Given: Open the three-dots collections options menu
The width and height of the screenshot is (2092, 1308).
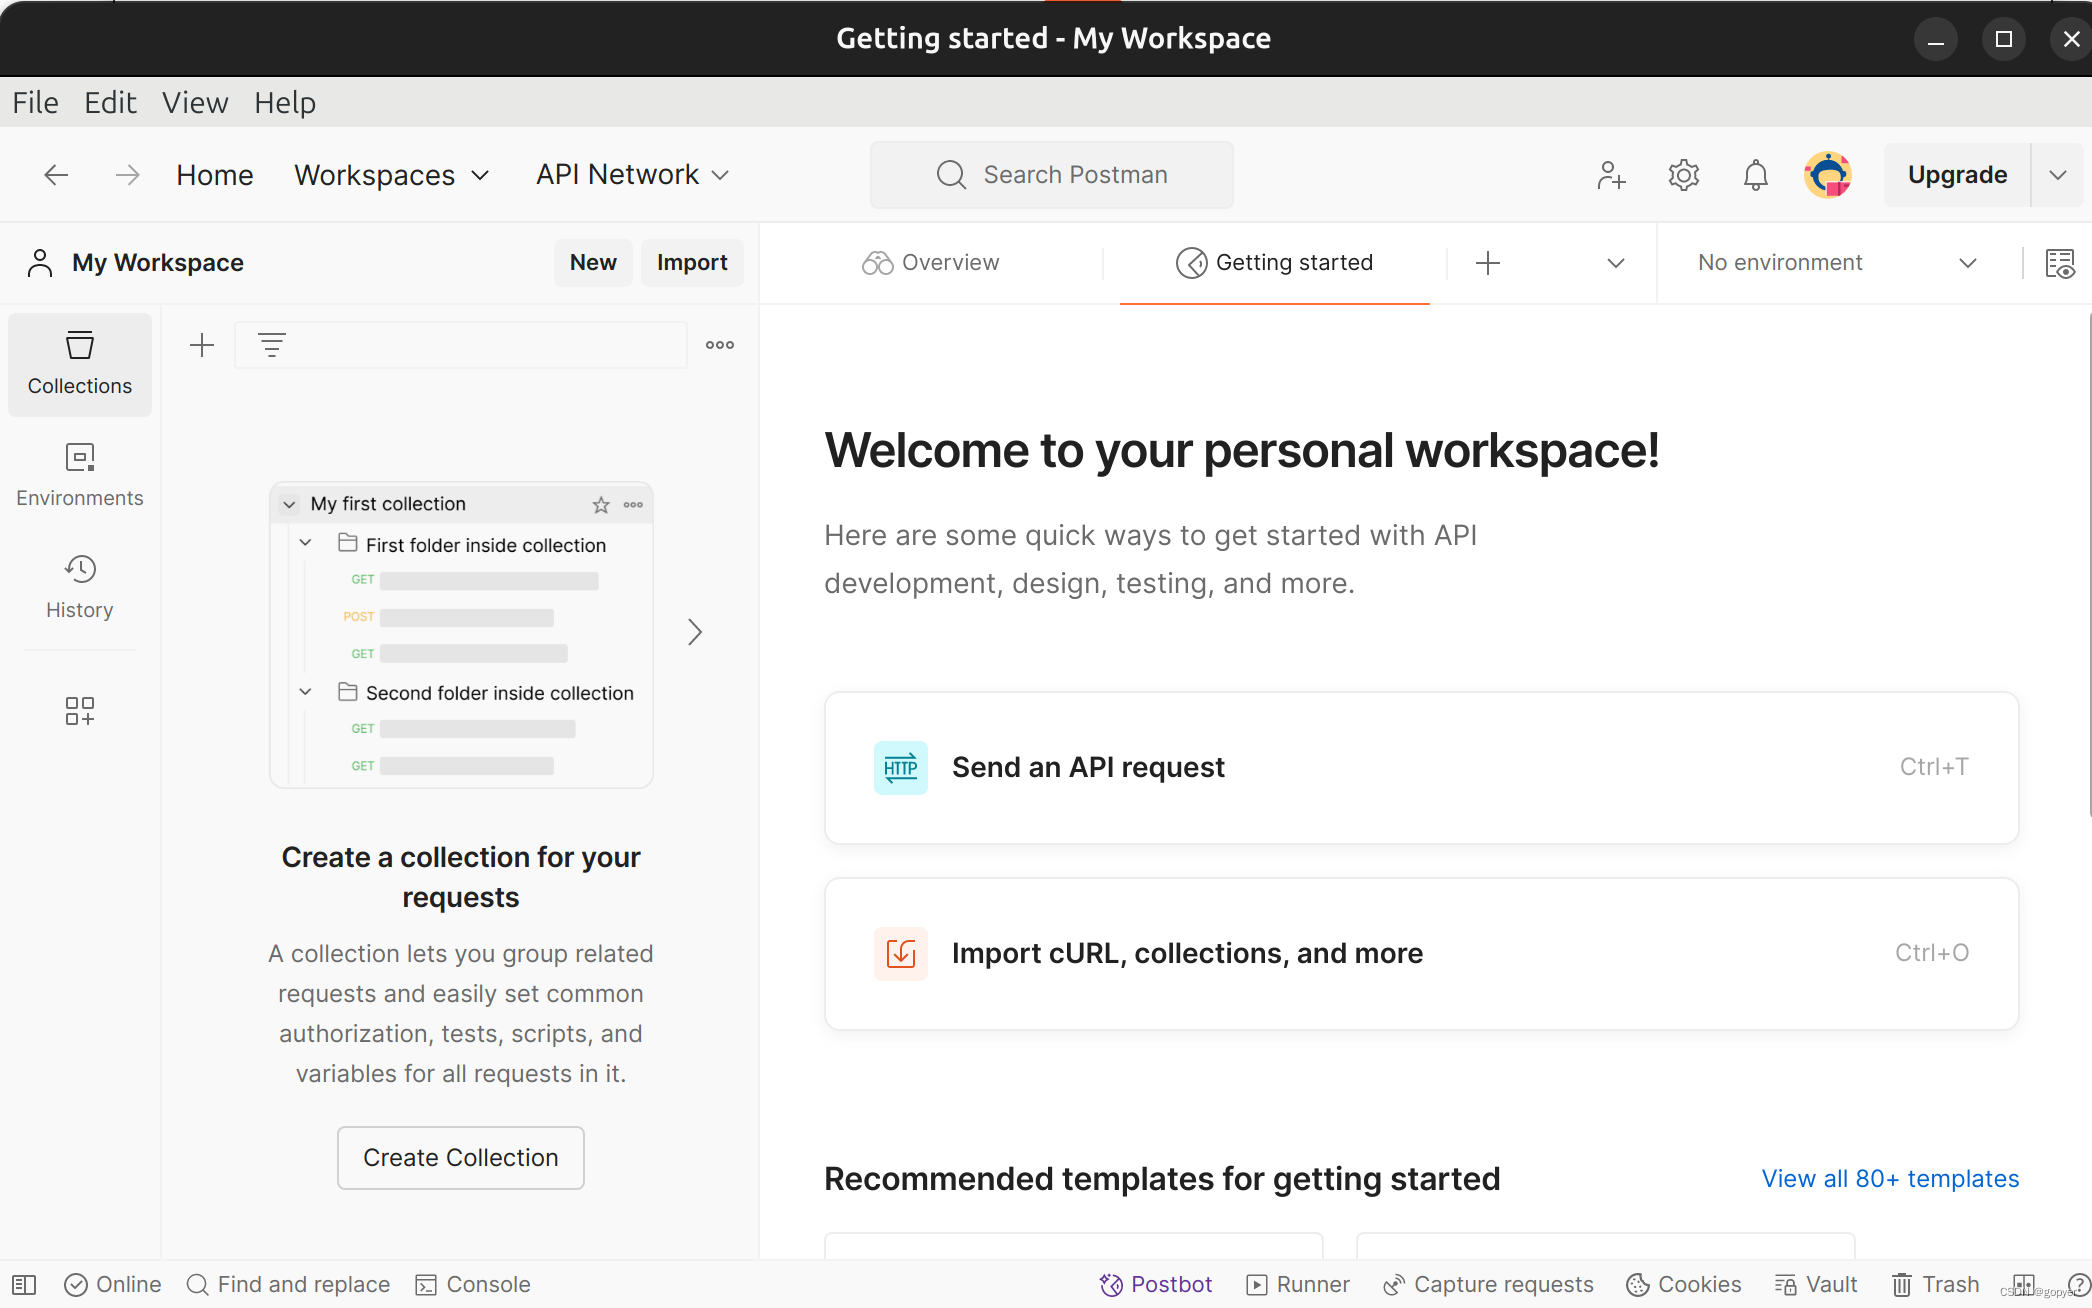Looking at the screenshot, I should pos(720,345).
